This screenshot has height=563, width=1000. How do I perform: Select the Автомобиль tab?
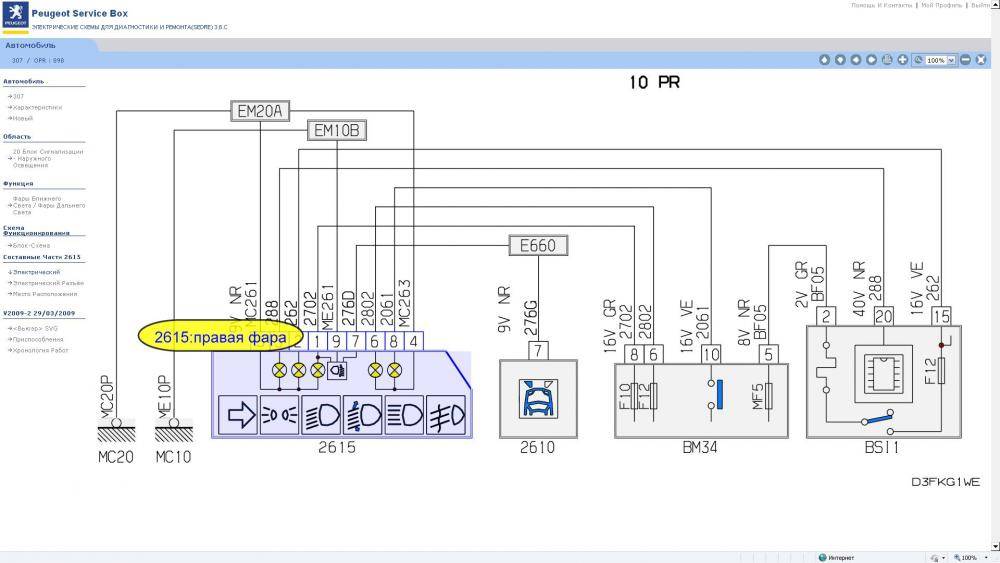30,45
